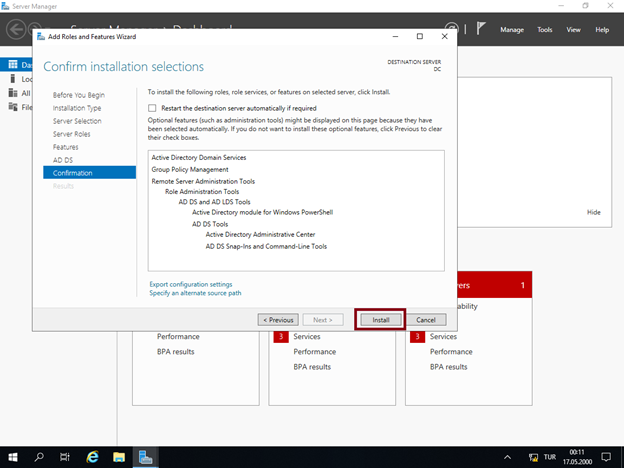The width and height of the screenshot is (624, 468).
Task: Click BPA results in left dashboard tile
Action: pos(176,352)
